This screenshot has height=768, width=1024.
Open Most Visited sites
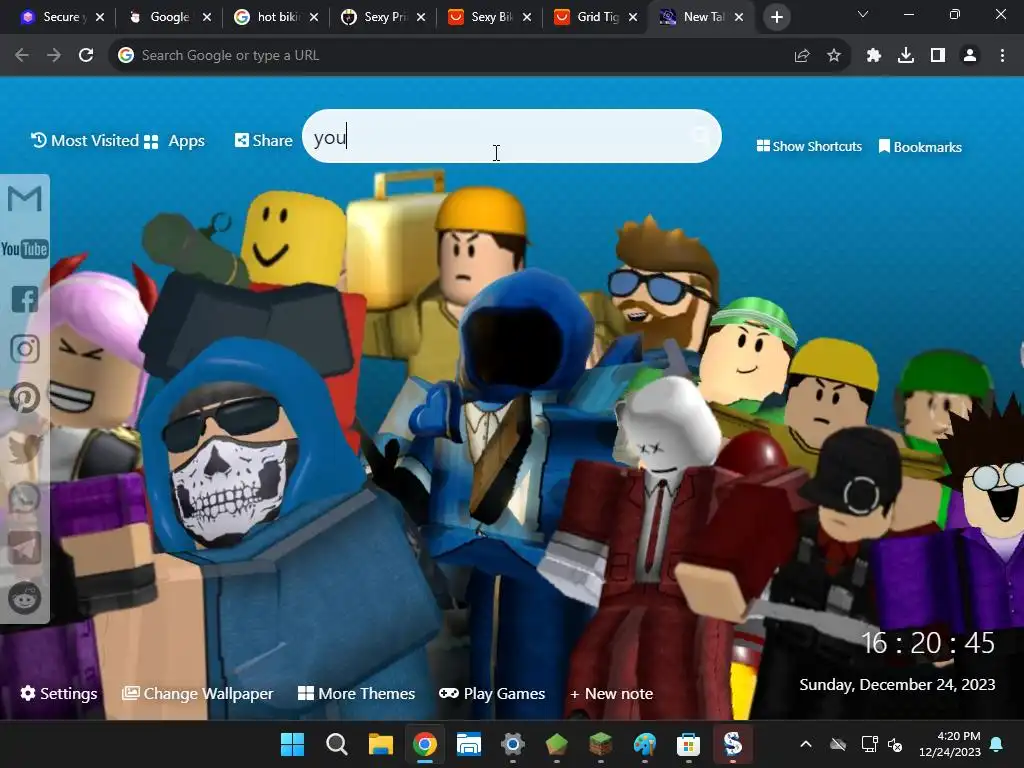[x=85, y=140]
